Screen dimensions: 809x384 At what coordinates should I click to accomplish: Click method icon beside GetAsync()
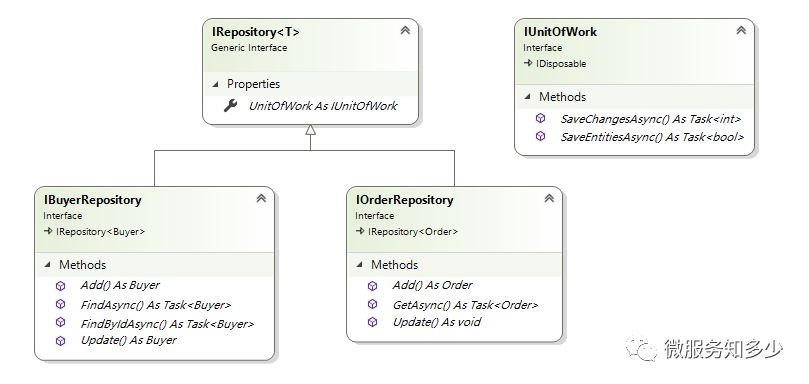tap(373, 304)
